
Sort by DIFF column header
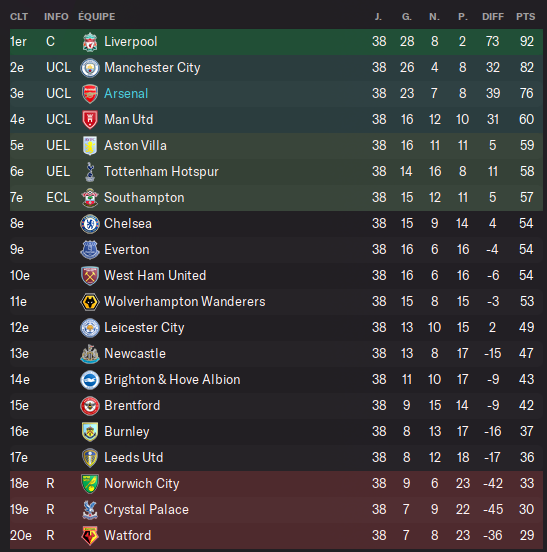coord(493,17)
